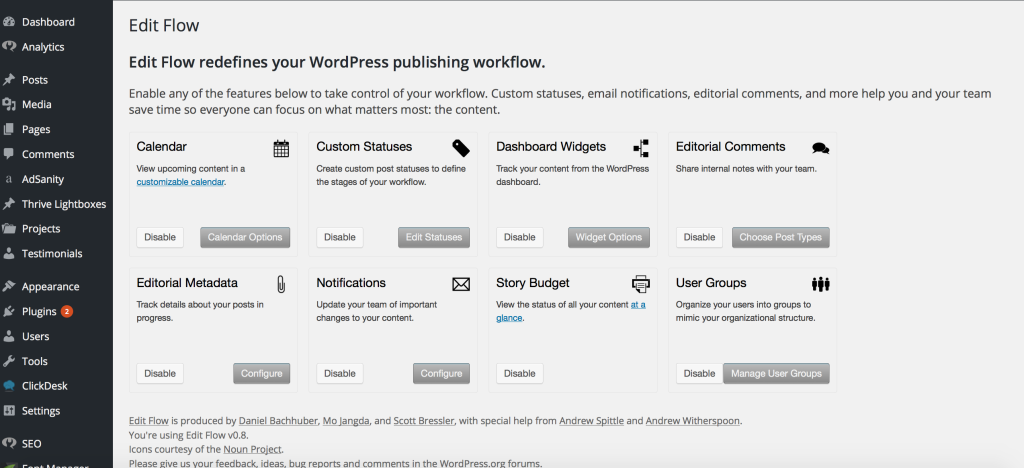Screen dimensions: 1024x468
Task: Follow the customizable calendar link
Action: pyautogui.click(x=181, y=182)
